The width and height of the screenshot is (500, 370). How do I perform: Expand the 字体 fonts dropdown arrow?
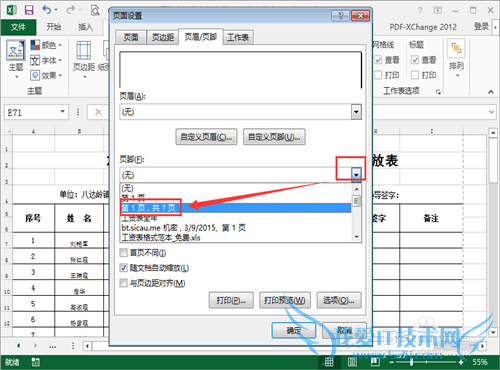tap(60, 61)
